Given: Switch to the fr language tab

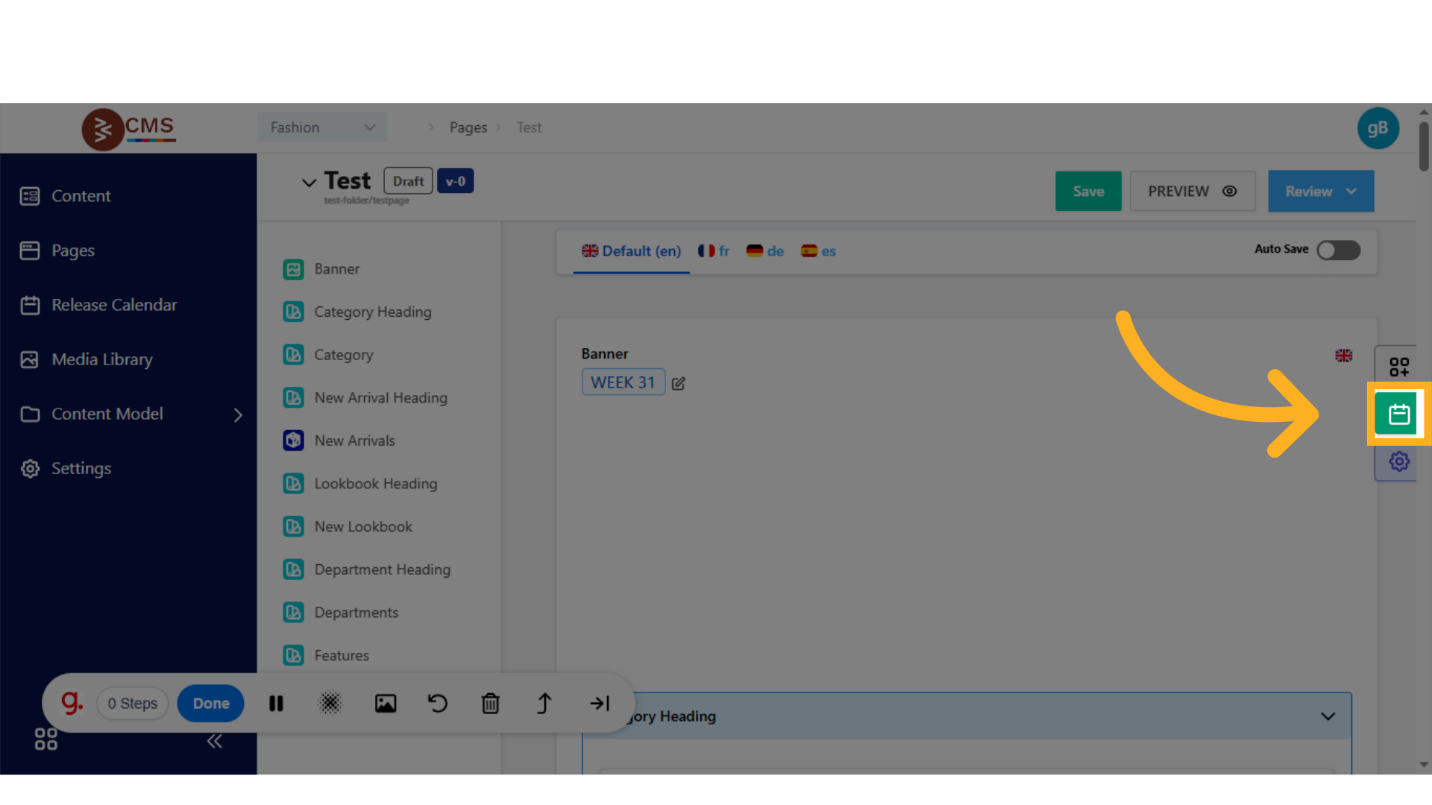Looking at the screenshot, I should point(714,251).
